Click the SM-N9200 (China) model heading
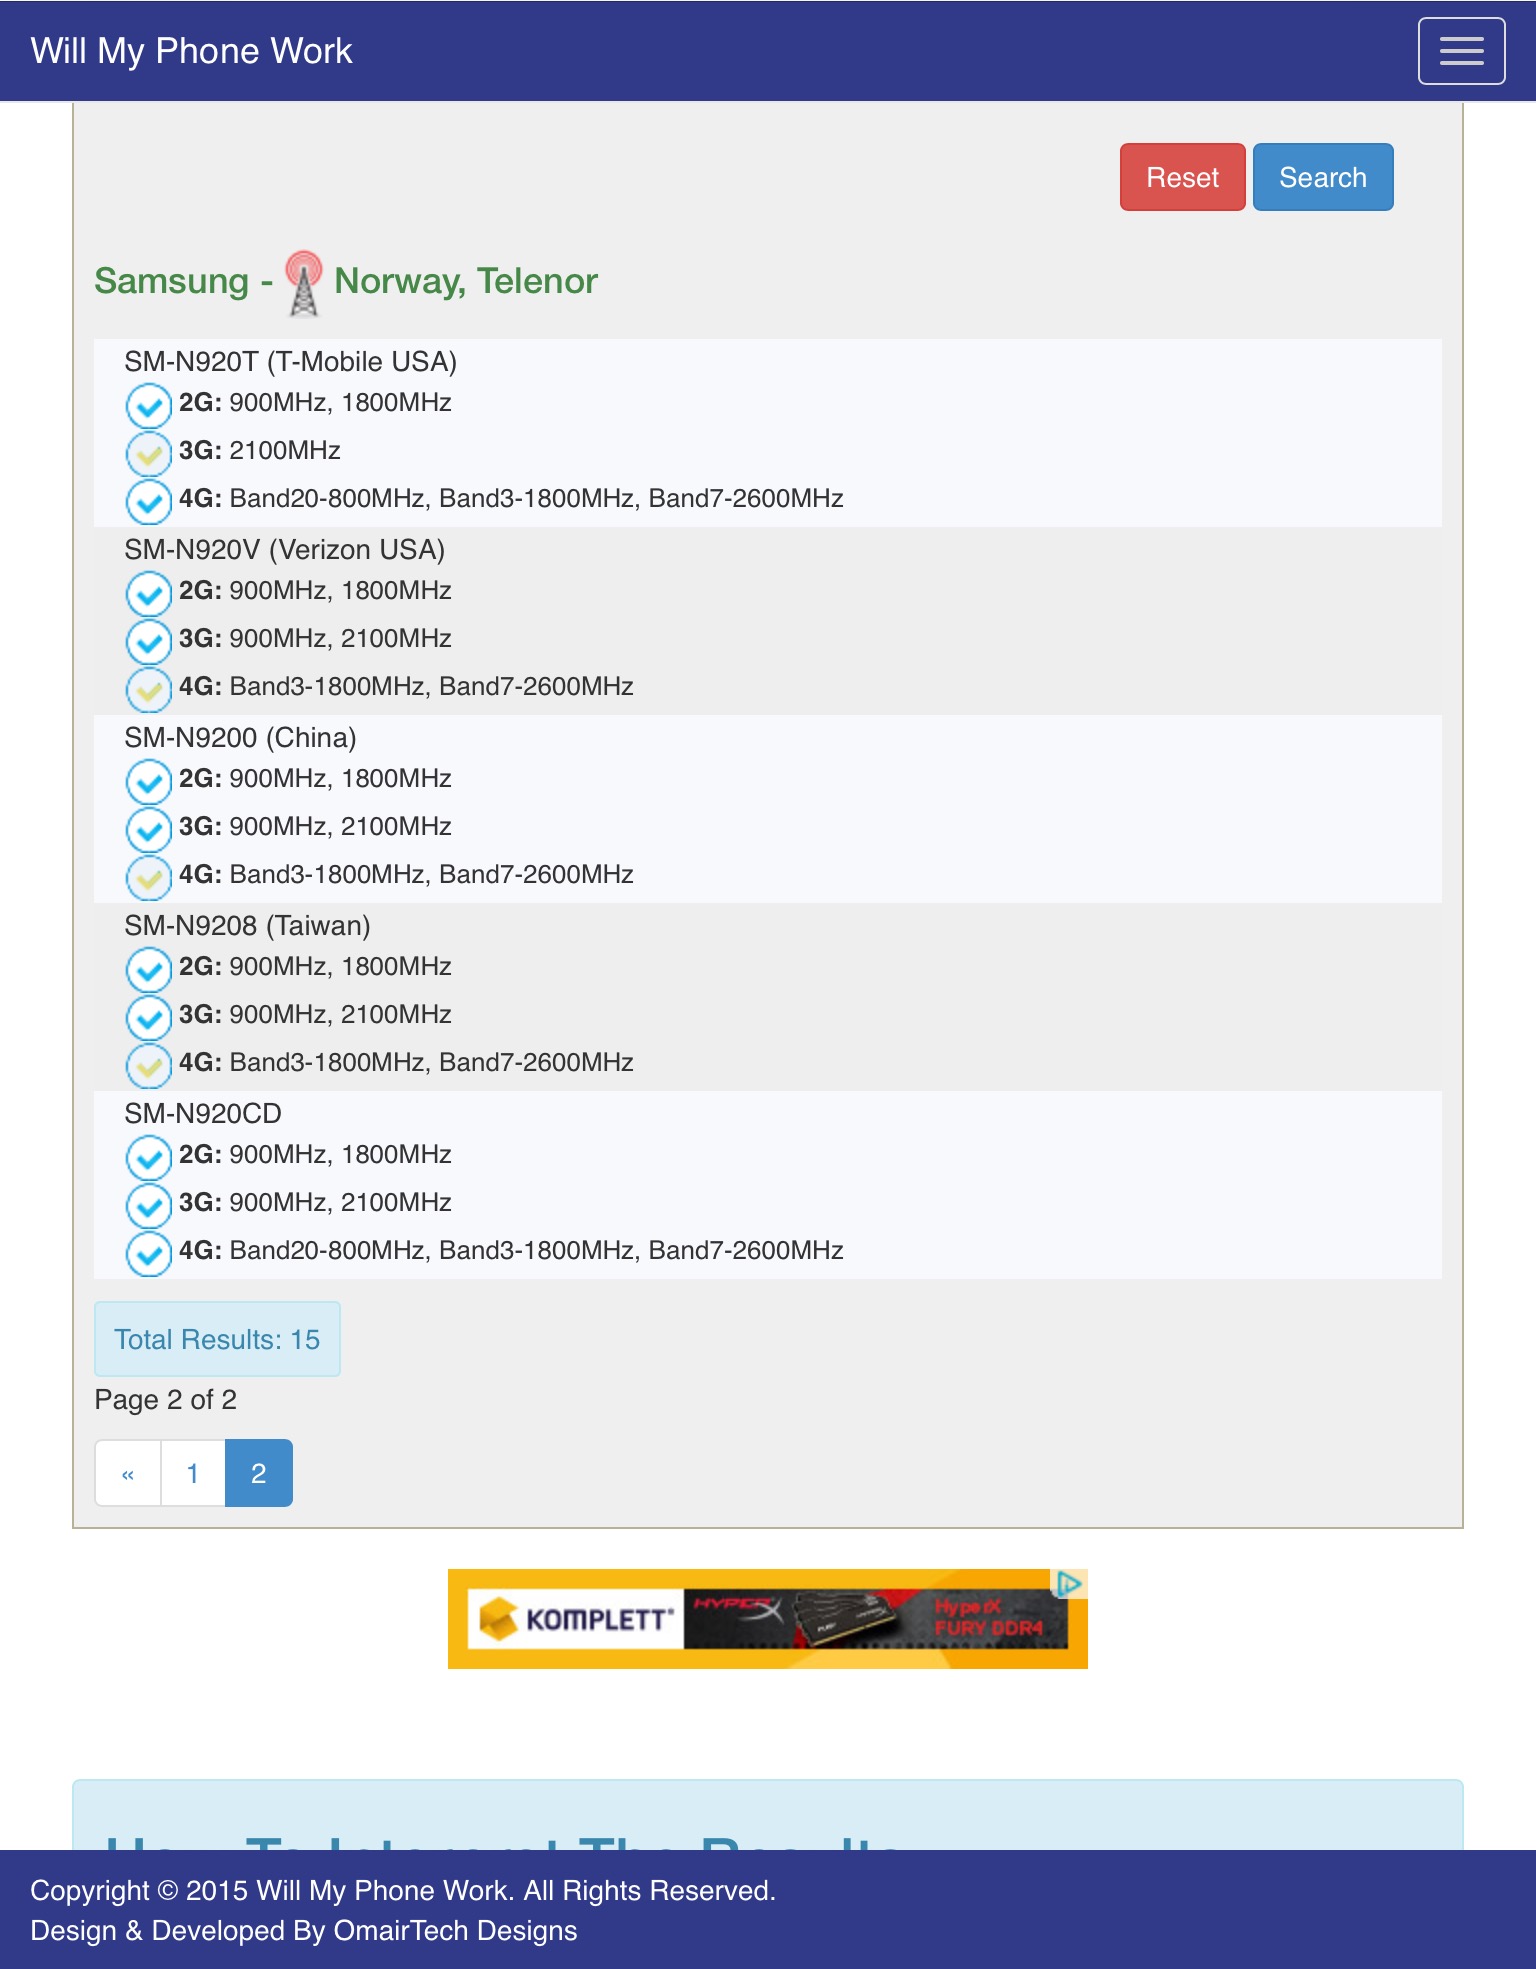1536x1969 pixels. coord(240,737)
